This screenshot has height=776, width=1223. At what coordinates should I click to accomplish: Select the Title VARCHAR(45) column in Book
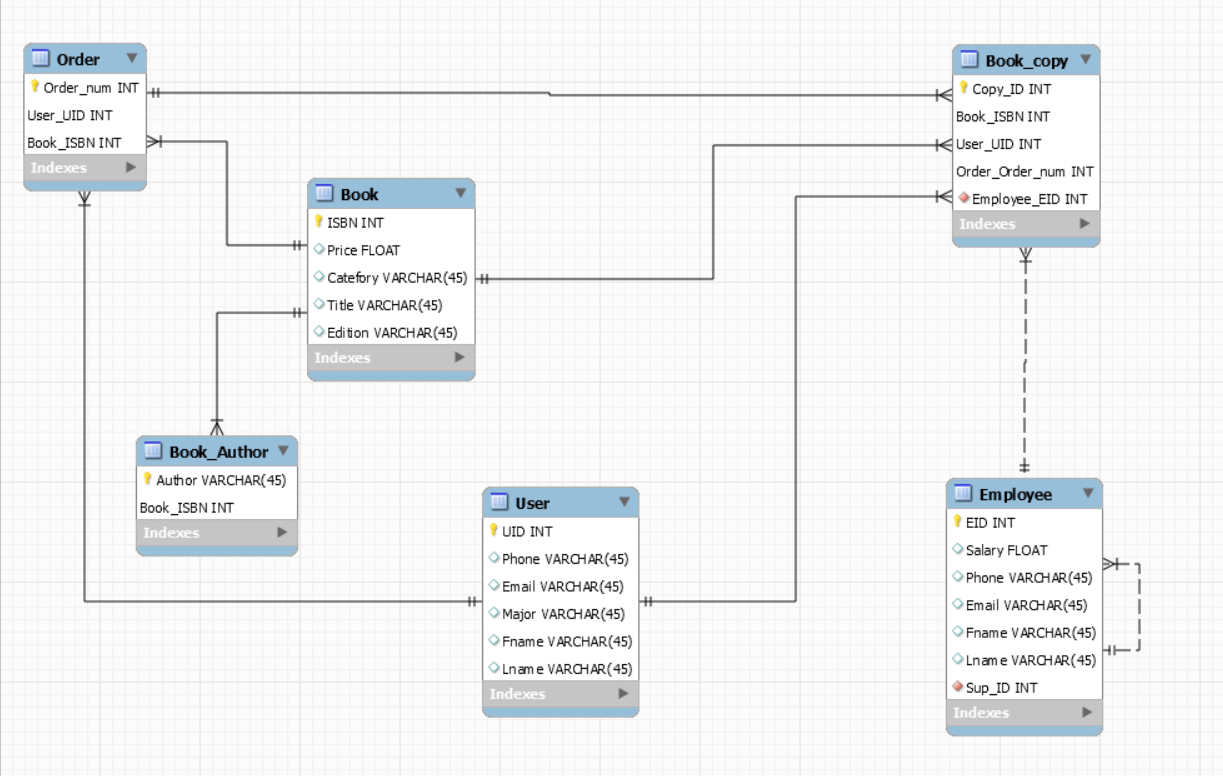pos(383,305)
